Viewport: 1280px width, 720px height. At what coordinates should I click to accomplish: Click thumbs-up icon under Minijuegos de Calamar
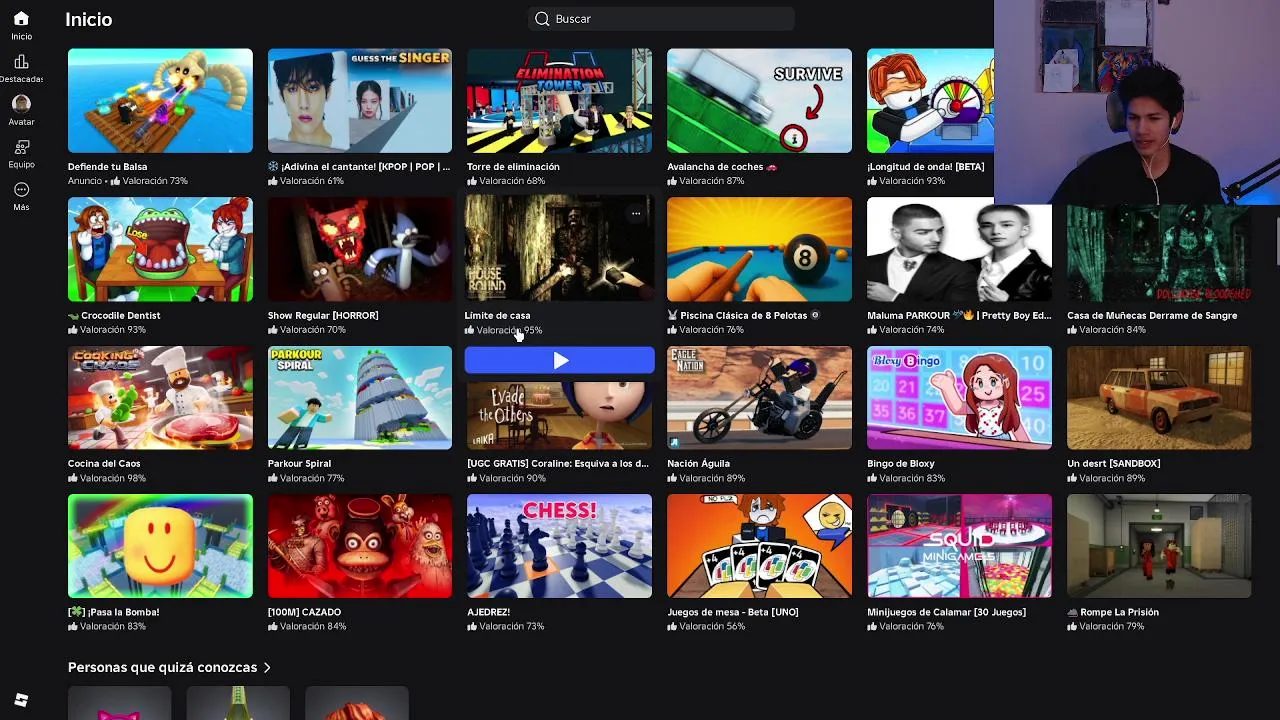[872, 627]
